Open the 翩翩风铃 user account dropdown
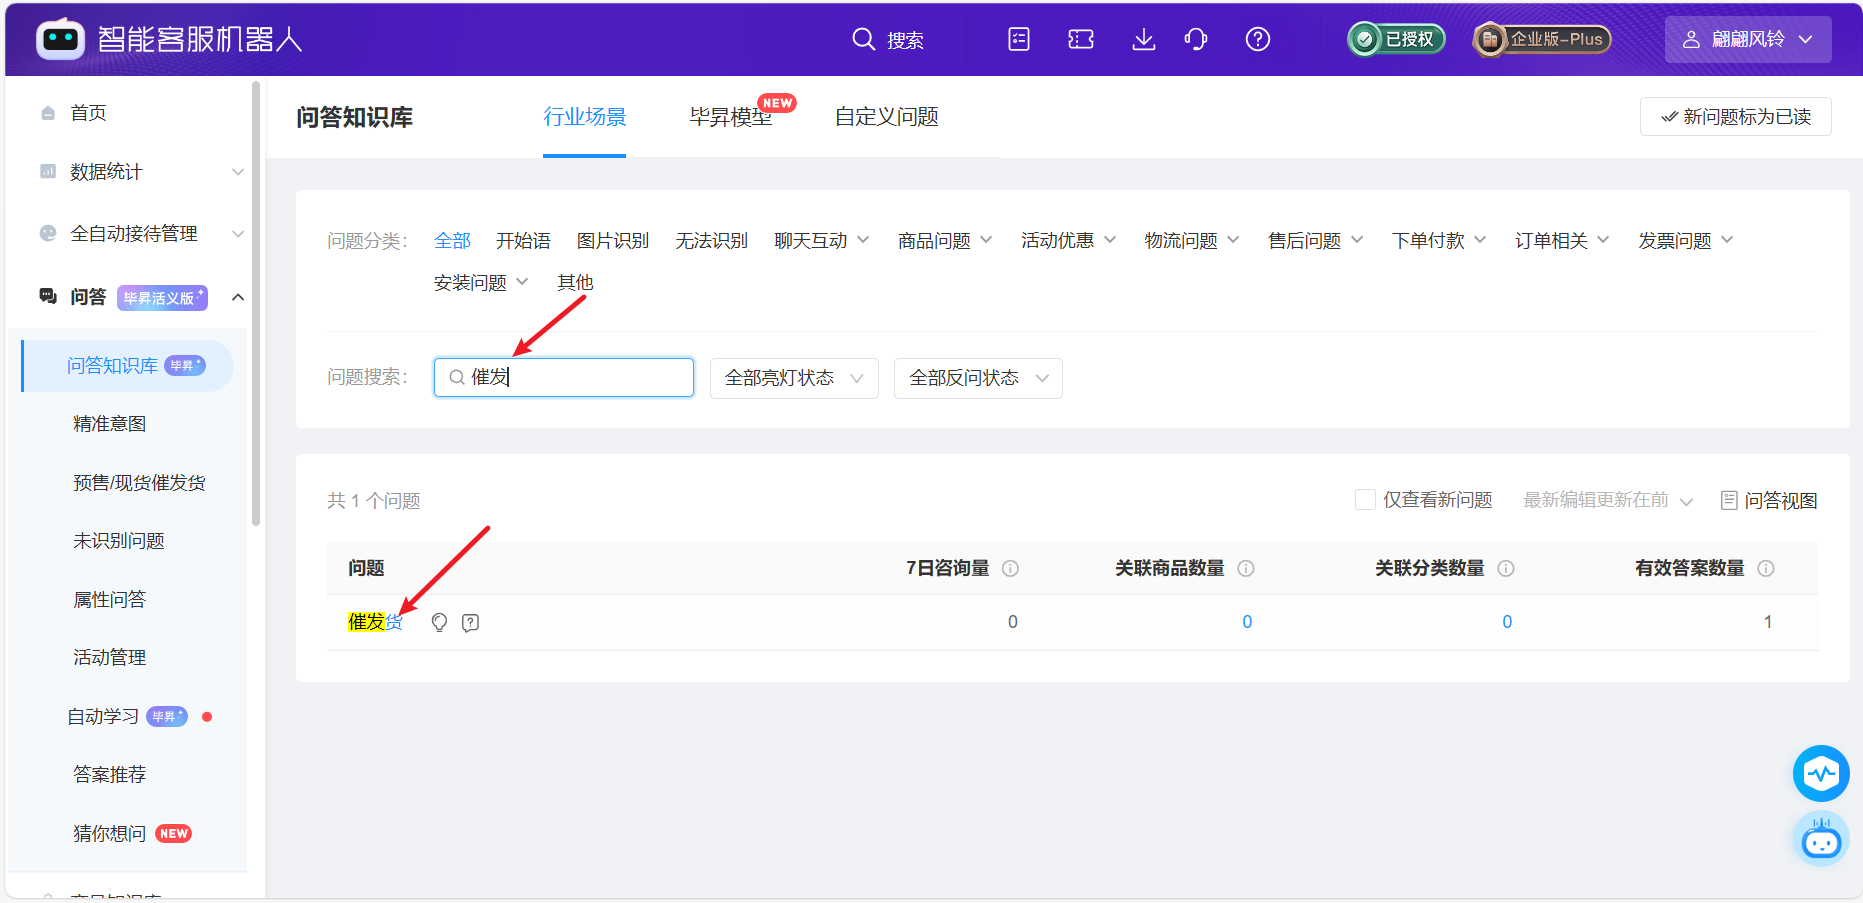Viewport: 1863px width, 903px height. pyautogui.click(x=1748, y=39)
